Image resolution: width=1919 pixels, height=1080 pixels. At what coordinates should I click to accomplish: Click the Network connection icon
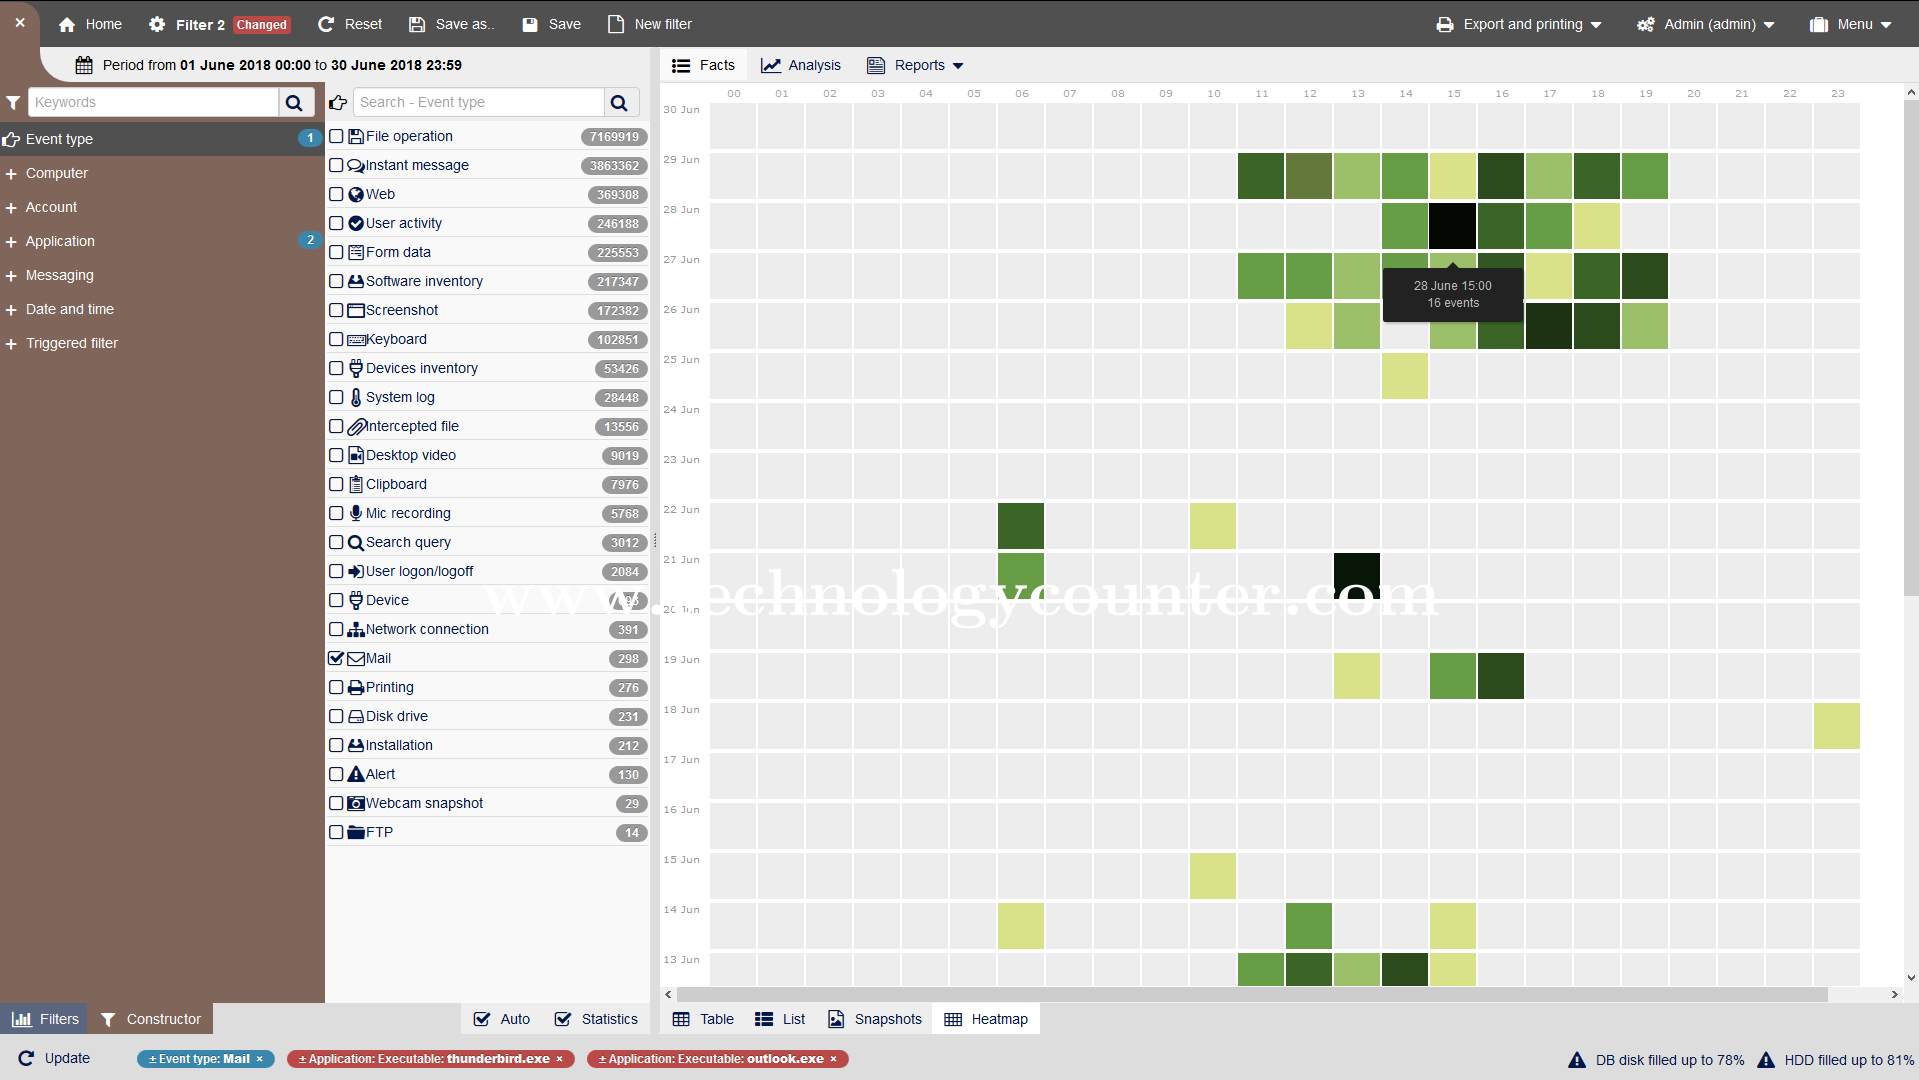[x=355, y=629]
